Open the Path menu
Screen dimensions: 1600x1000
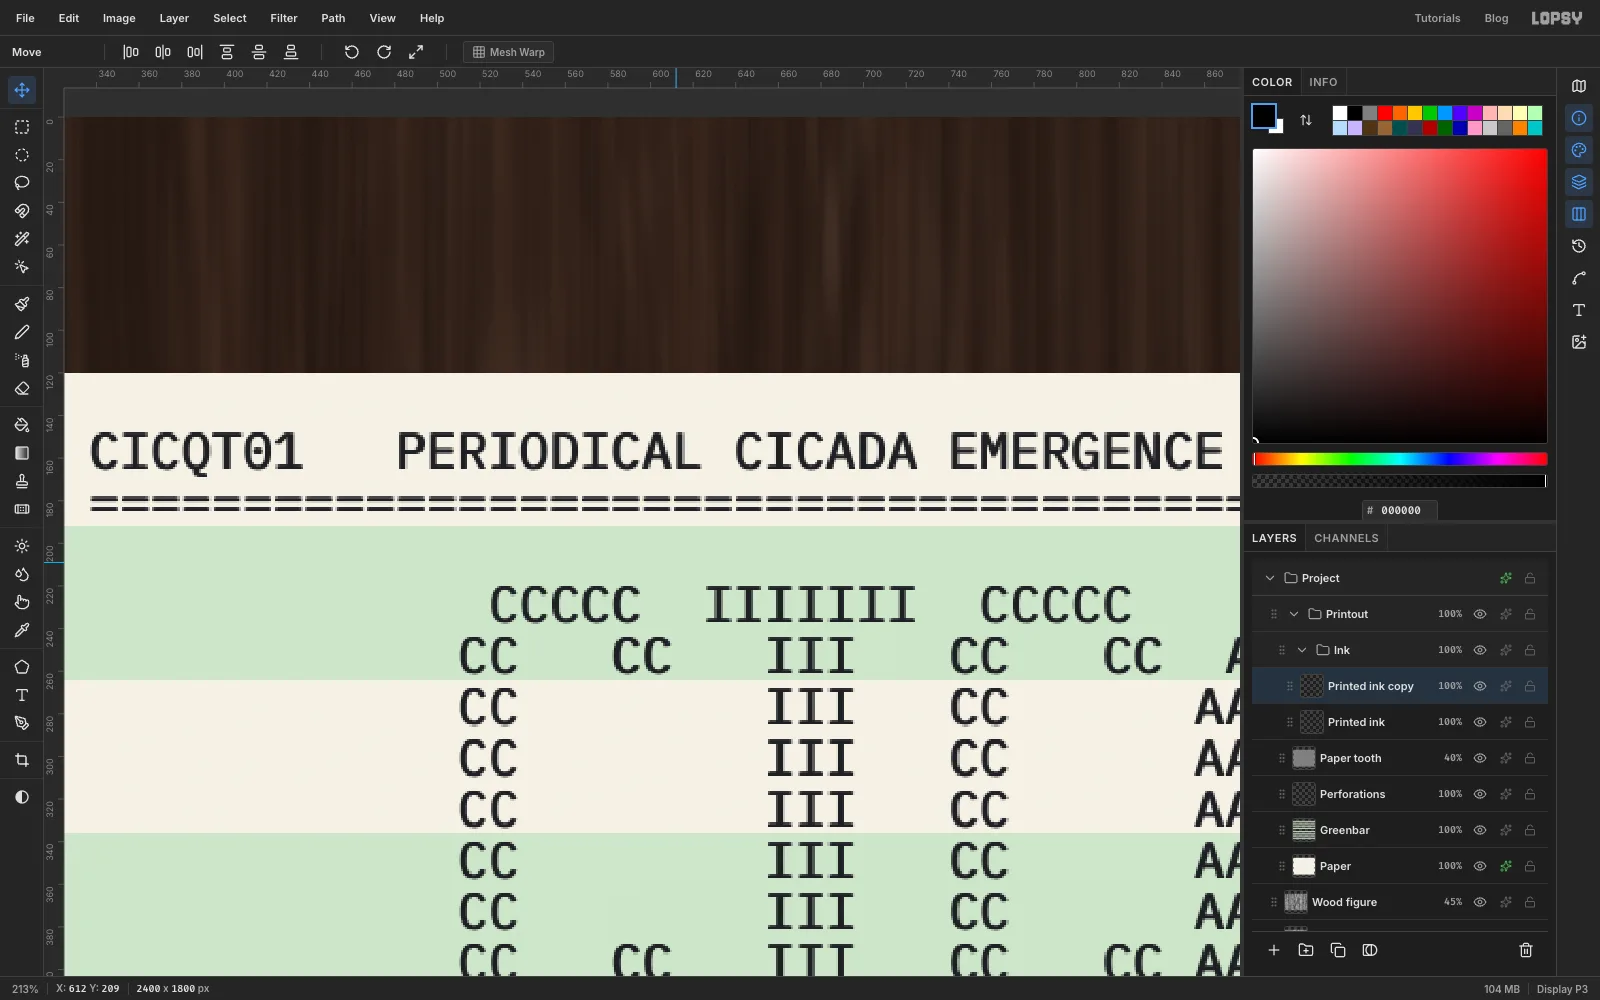[x=333, y=18]
